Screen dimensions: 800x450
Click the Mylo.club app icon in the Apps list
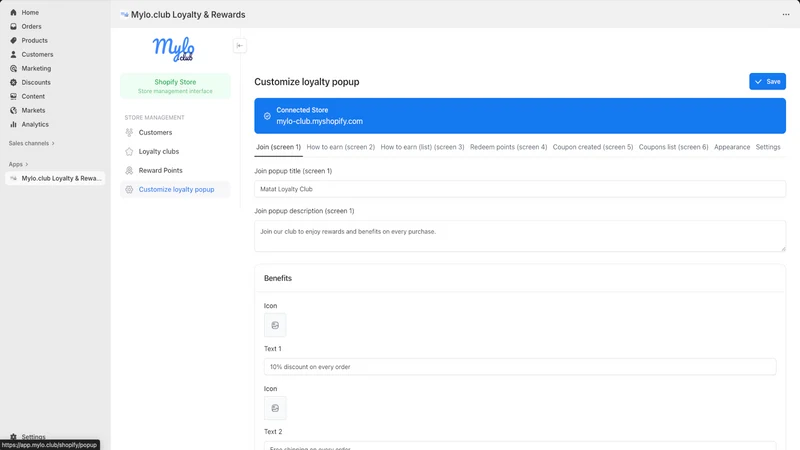pyautogui.click(x=13, y=179)
